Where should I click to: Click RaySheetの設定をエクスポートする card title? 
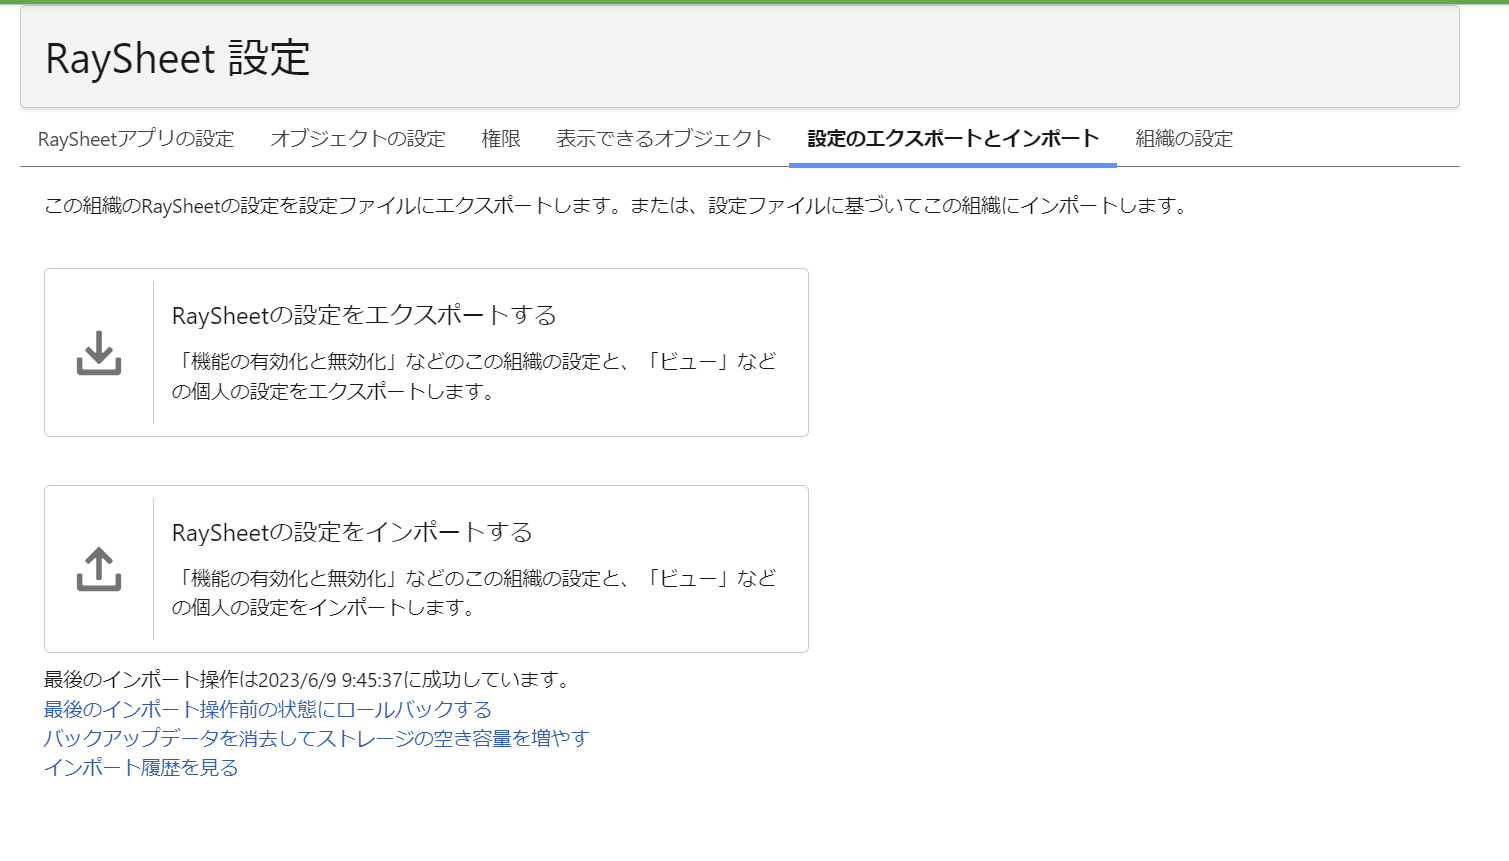point(364,315)
